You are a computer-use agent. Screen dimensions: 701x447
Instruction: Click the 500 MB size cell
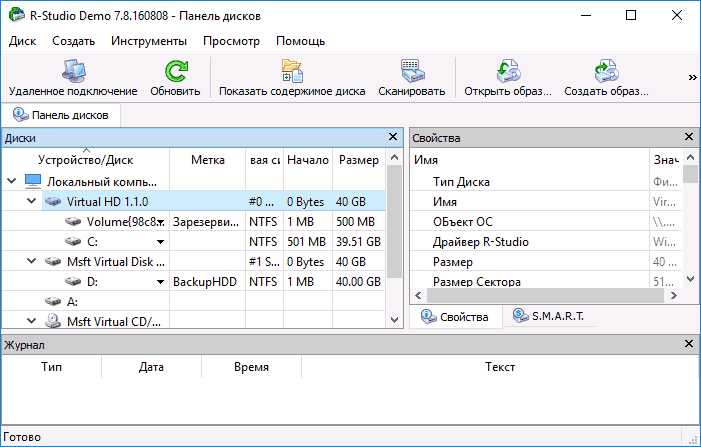pos(359,222)
